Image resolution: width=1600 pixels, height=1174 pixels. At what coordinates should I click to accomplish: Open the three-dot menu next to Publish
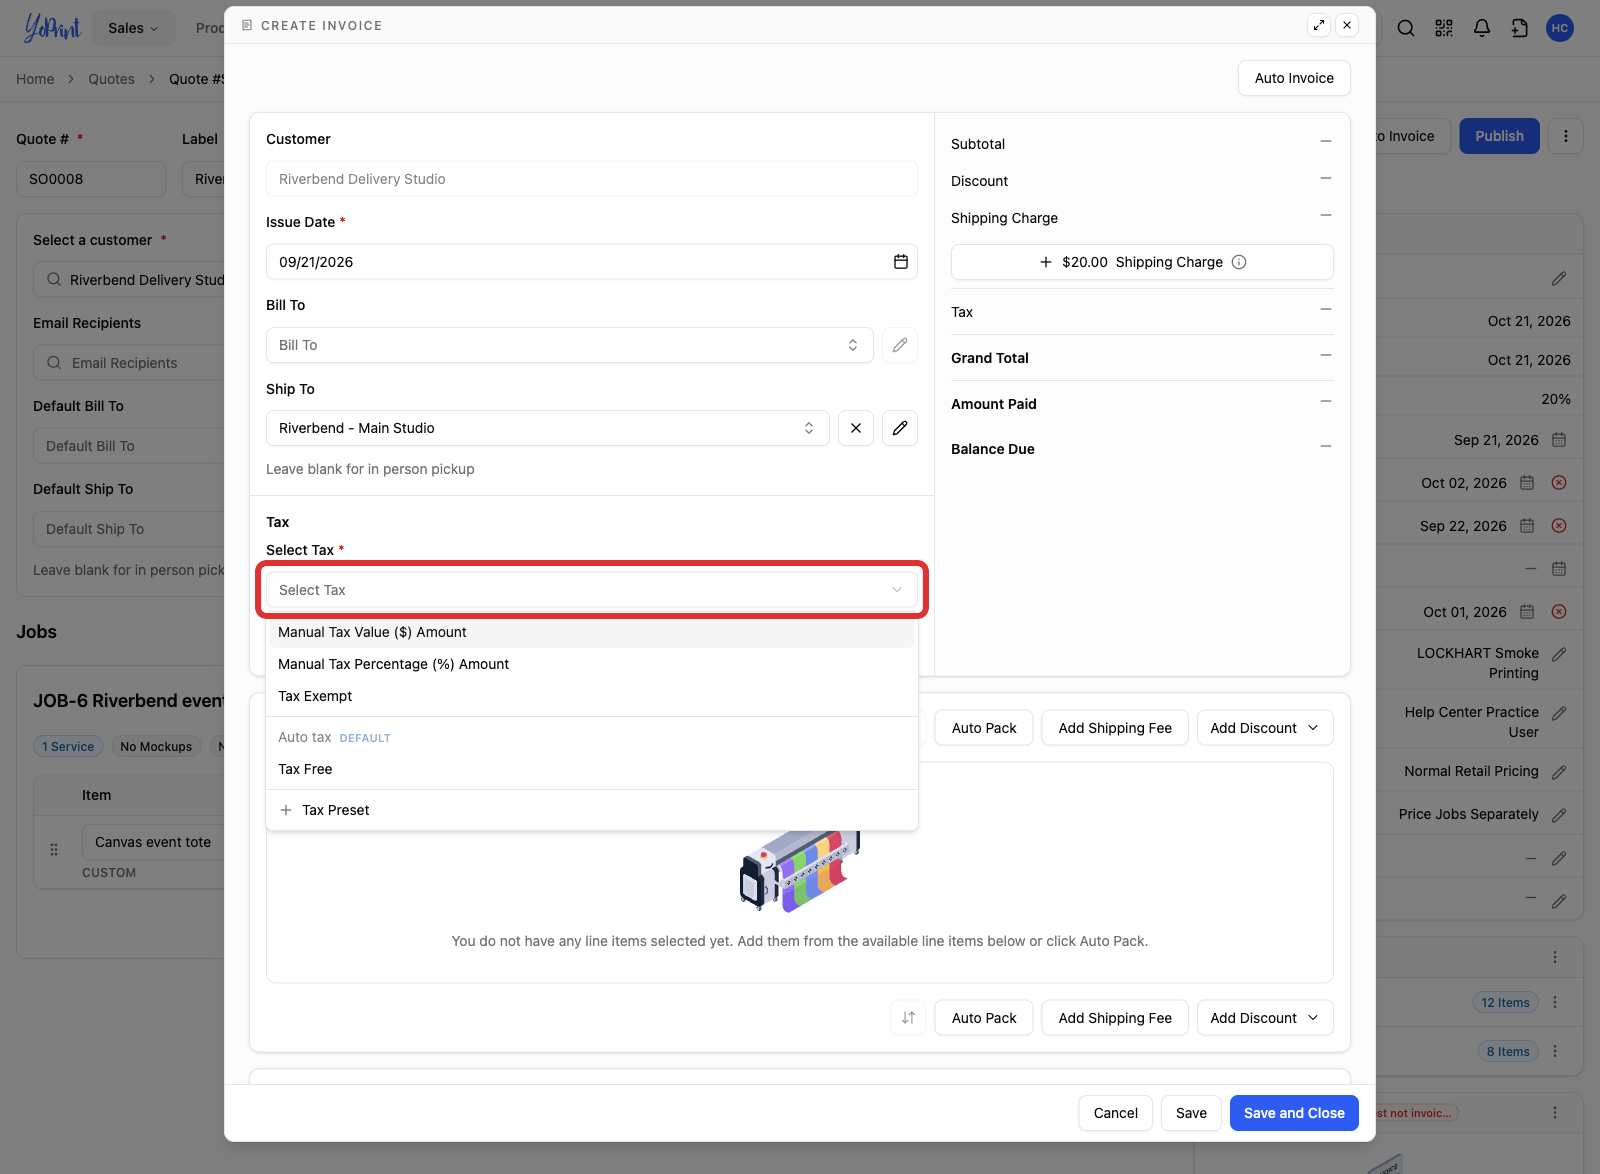(1566, 136)
